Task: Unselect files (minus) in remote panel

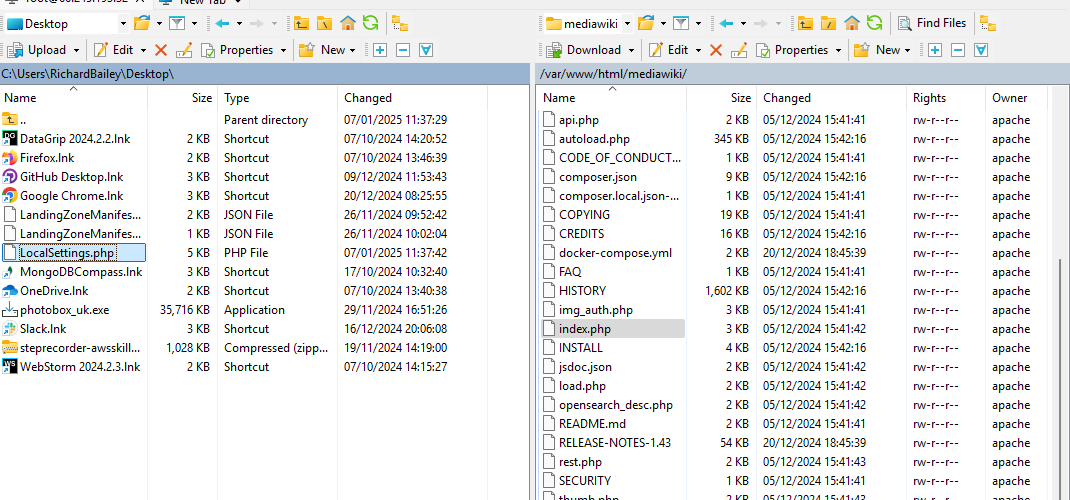Action: pyautogui.click(x=958, y=50)
